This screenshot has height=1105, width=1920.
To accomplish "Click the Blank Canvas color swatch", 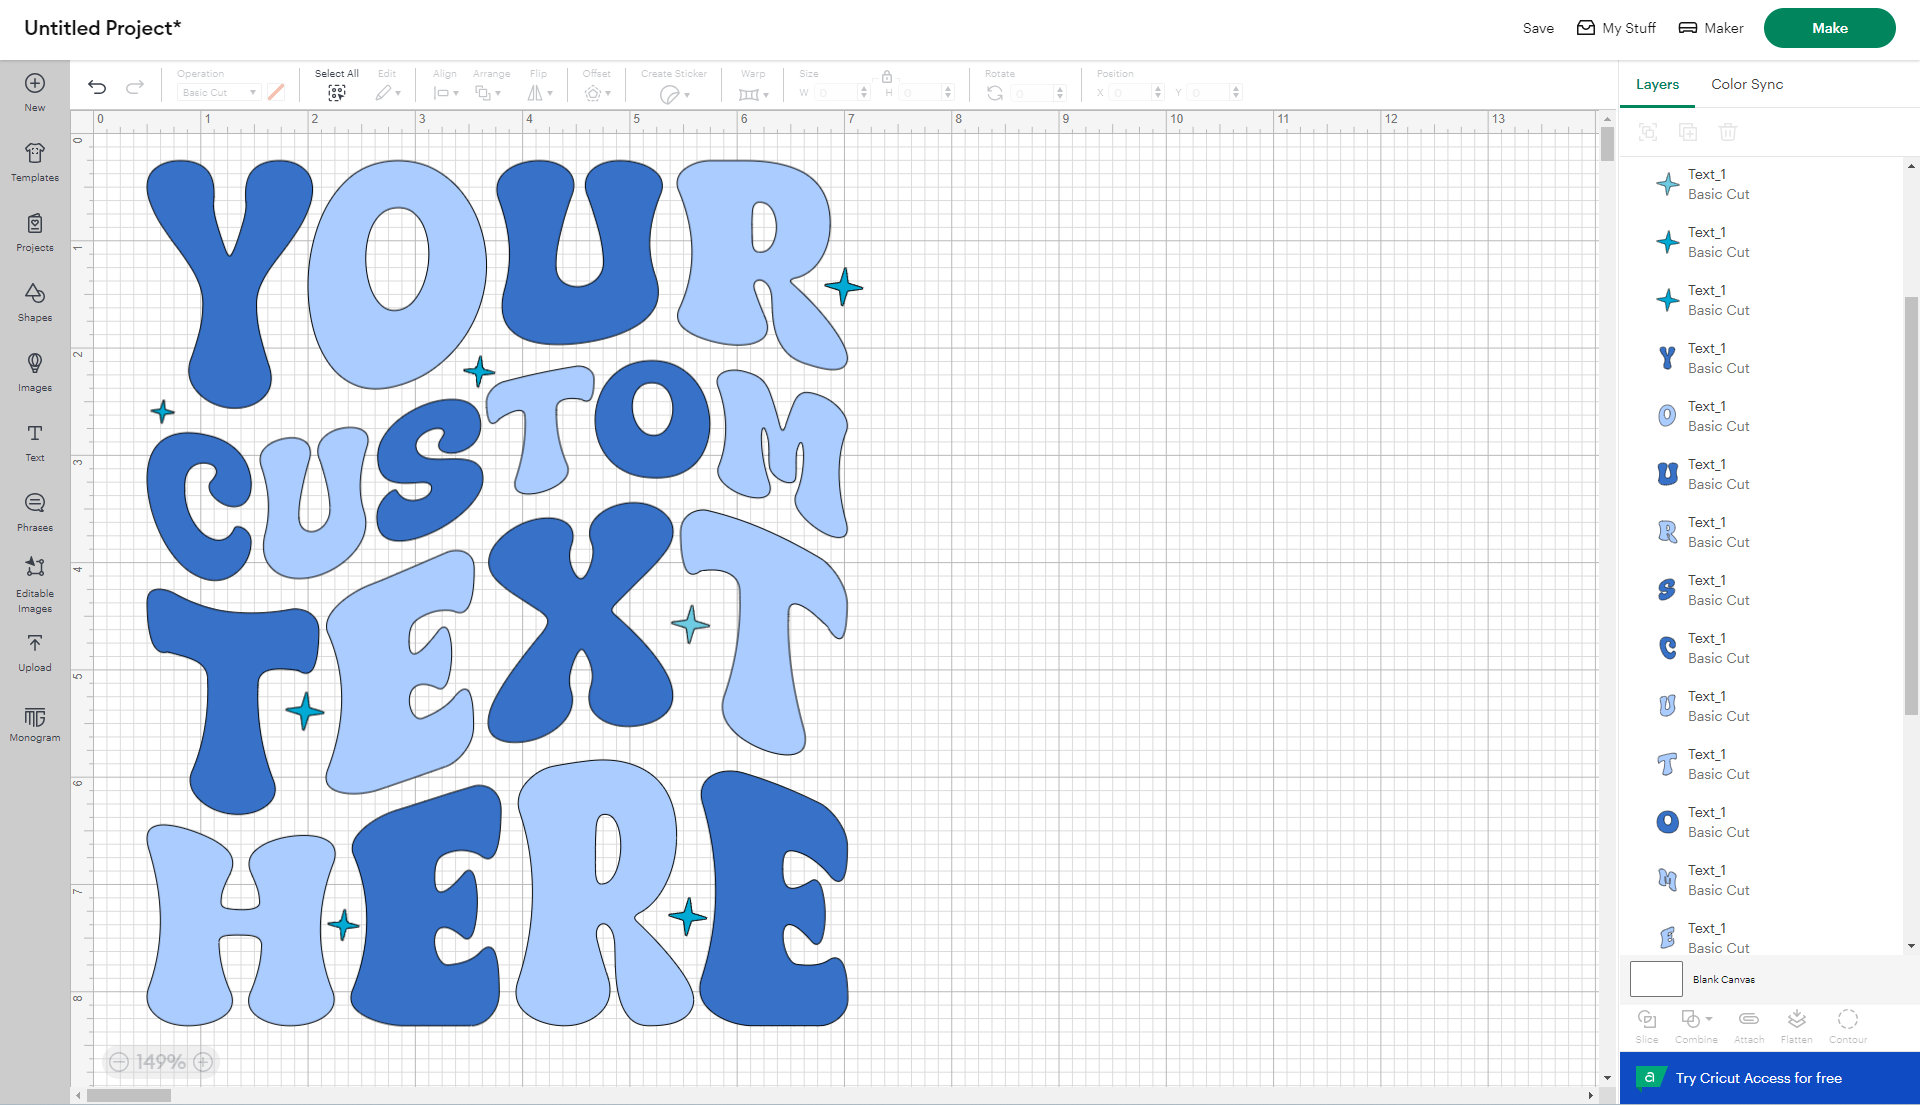I will point(1655,979).
